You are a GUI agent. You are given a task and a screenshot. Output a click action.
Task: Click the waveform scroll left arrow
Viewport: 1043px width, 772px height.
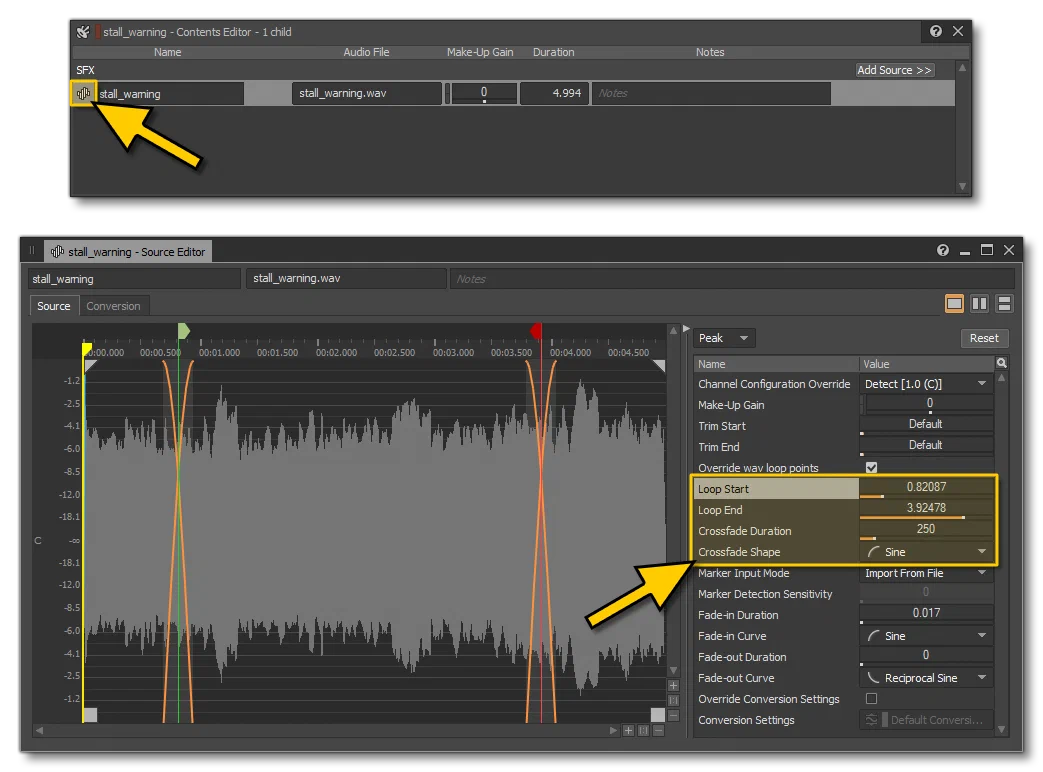[x=39, y=730]
